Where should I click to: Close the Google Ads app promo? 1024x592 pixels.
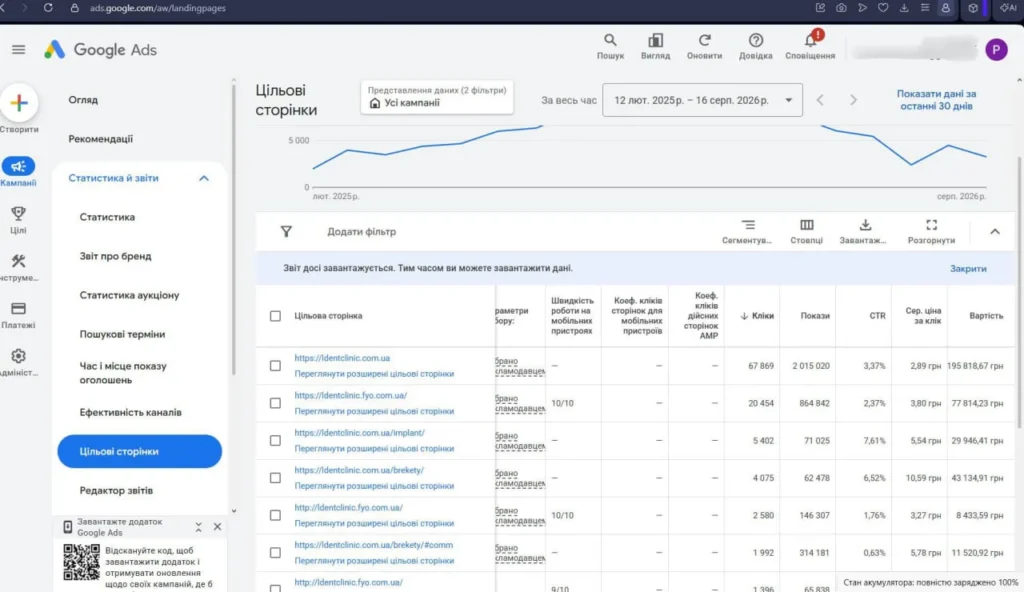click(217, 527)
